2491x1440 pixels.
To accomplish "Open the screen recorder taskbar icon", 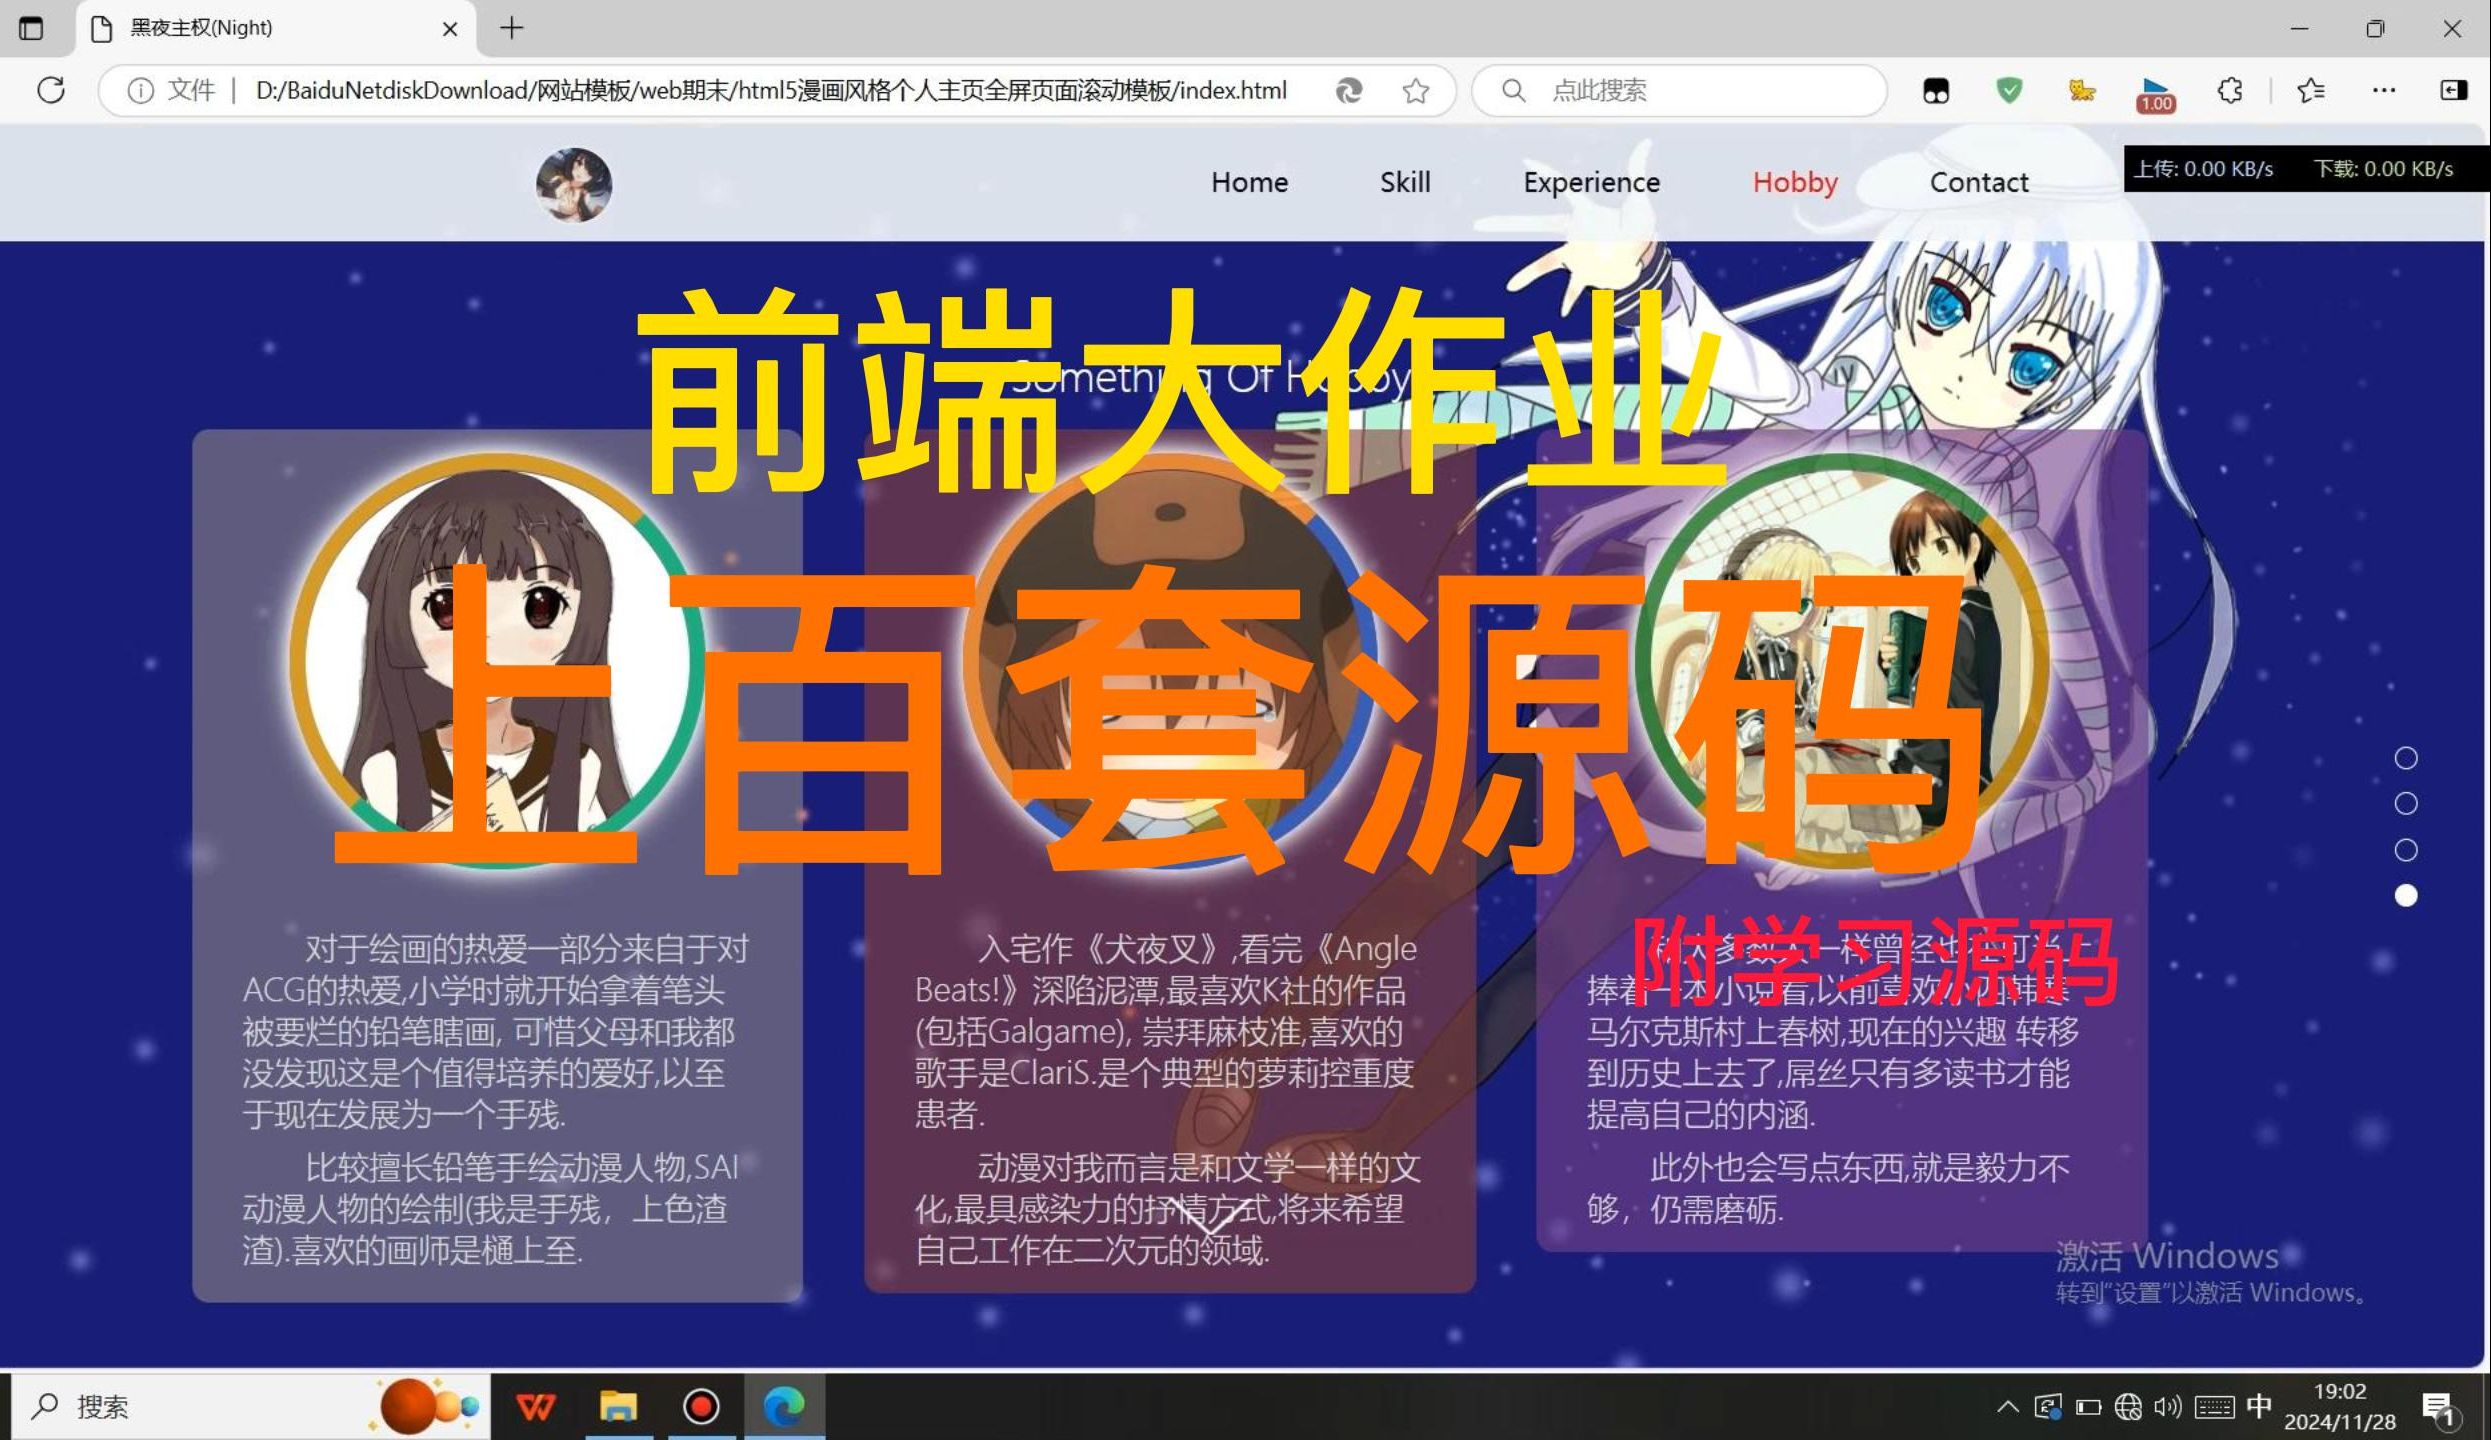I will click(701, 1407).
